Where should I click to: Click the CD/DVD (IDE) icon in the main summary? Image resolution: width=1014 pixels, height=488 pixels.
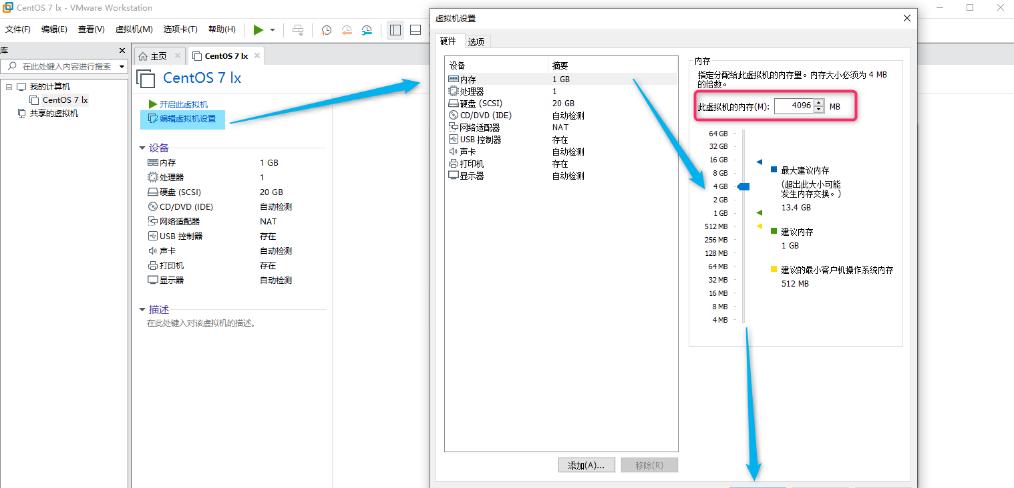153,207
